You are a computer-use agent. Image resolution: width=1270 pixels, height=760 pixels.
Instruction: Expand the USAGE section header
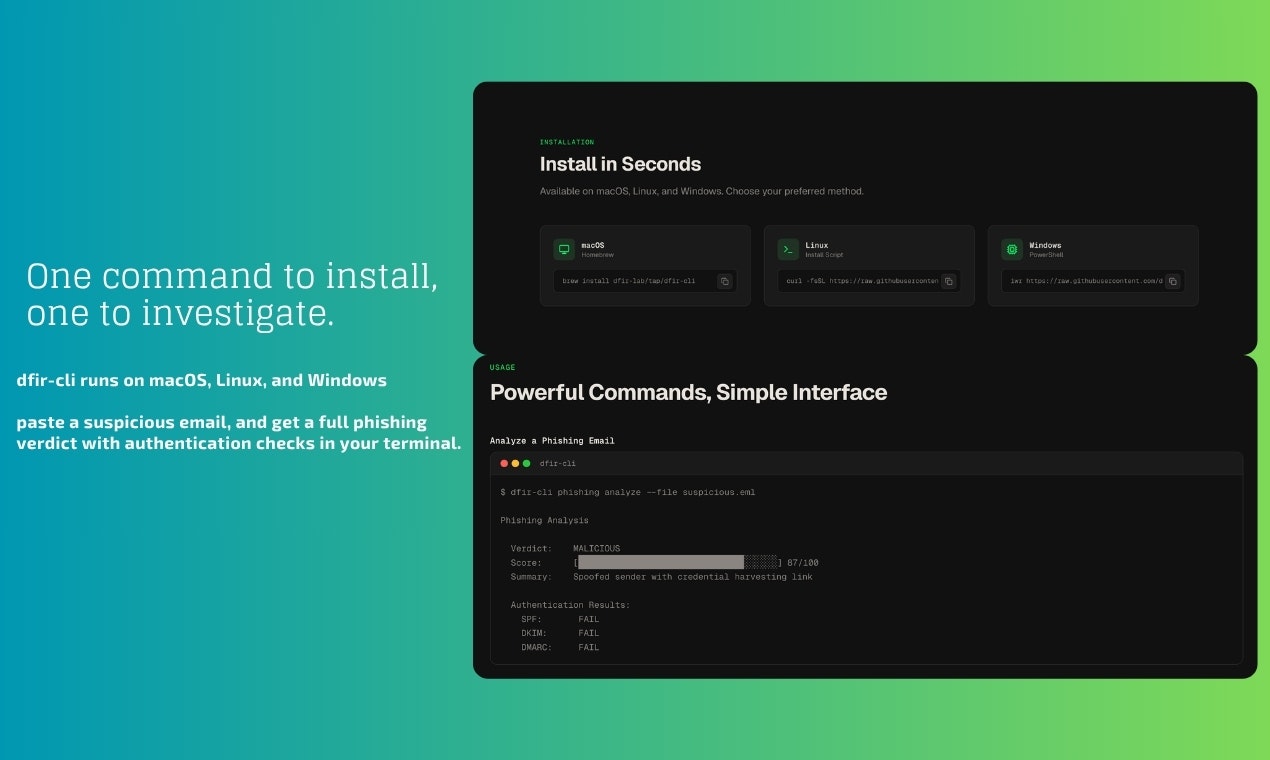[x=502, y=367]
